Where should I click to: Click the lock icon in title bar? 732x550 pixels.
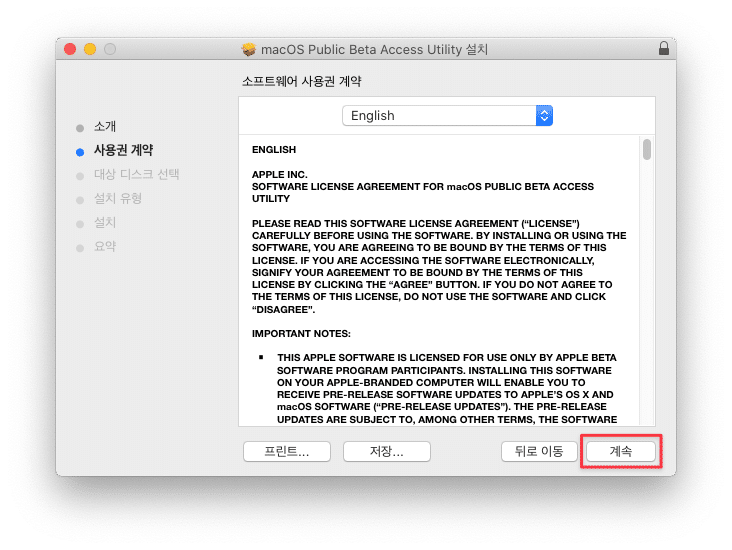pyautogui.click(x=663, y=48)
